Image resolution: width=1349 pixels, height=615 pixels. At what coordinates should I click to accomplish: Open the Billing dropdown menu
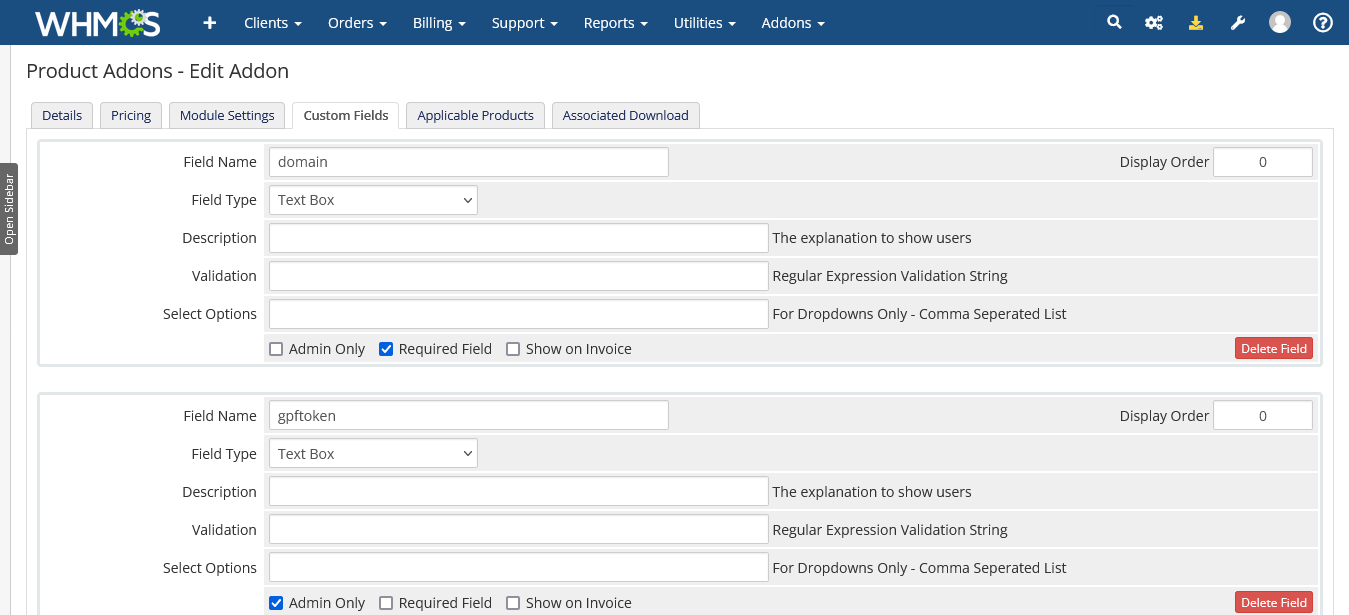[x=439, y=23]
